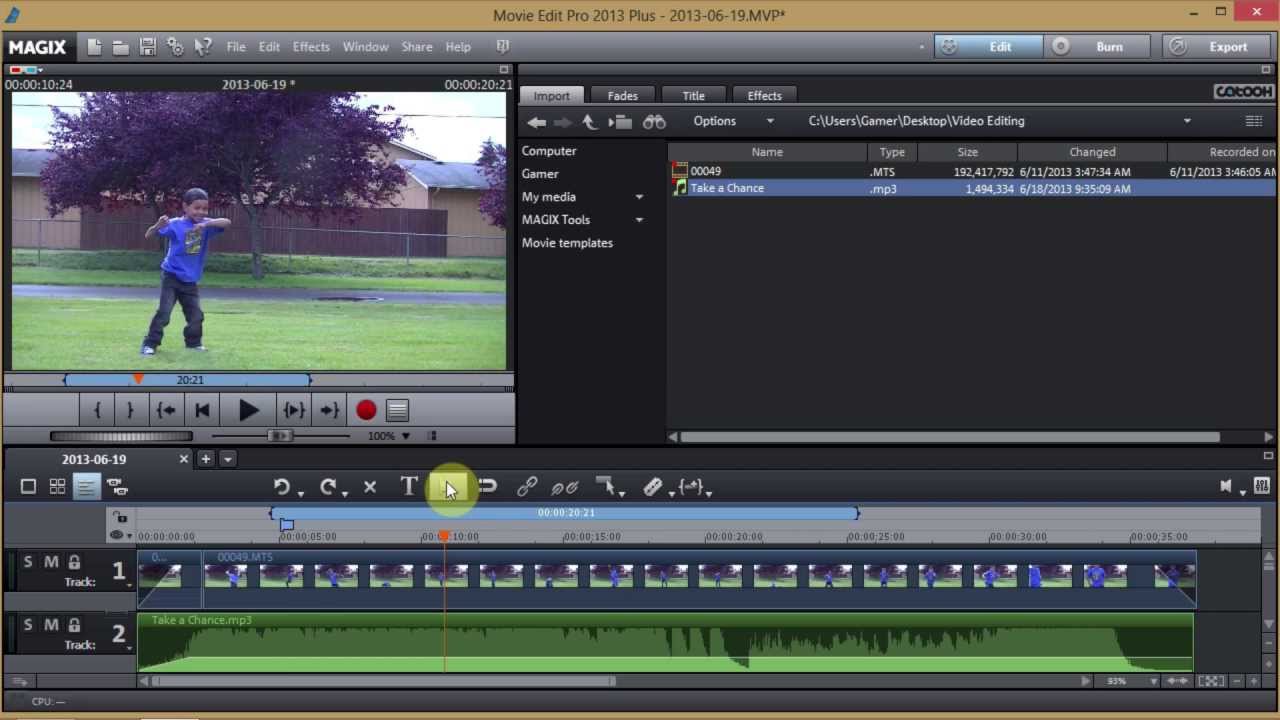Open the File menu

(x=236, y=47)
